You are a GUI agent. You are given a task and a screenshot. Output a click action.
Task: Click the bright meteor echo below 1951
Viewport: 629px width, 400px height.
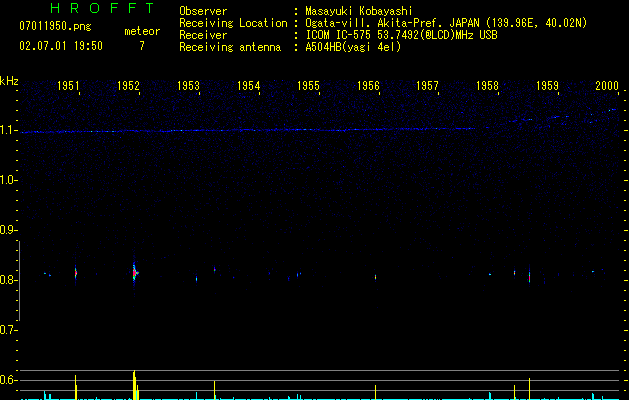coord(75,274)
